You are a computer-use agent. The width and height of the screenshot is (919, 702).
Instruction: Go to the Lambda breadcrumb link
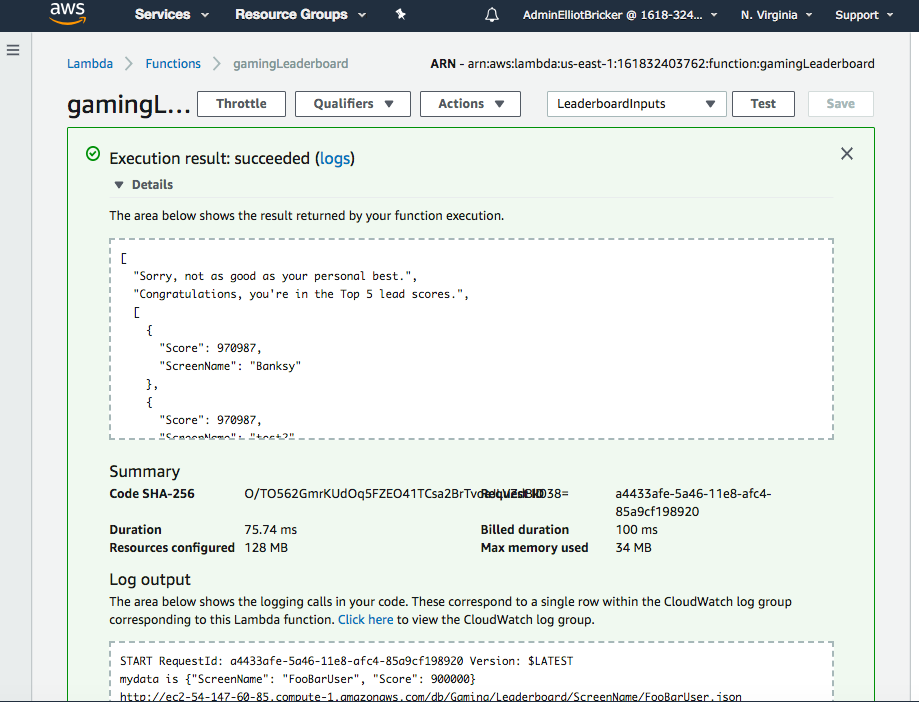(x=90, y=63)
